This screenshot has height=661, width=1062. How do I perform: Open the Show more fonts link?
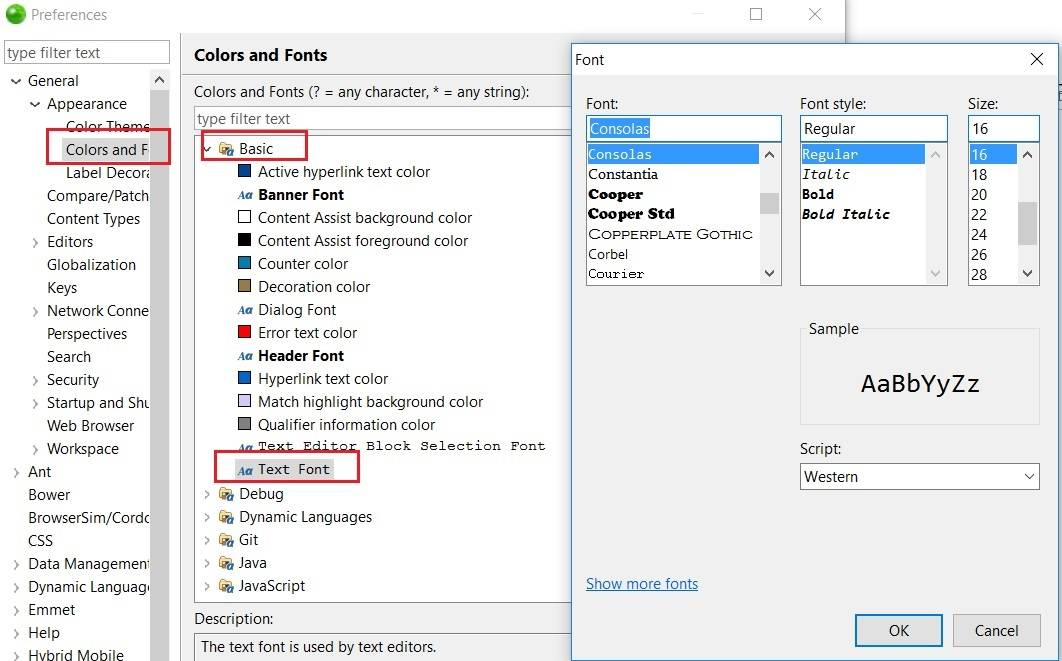point(642,584)
